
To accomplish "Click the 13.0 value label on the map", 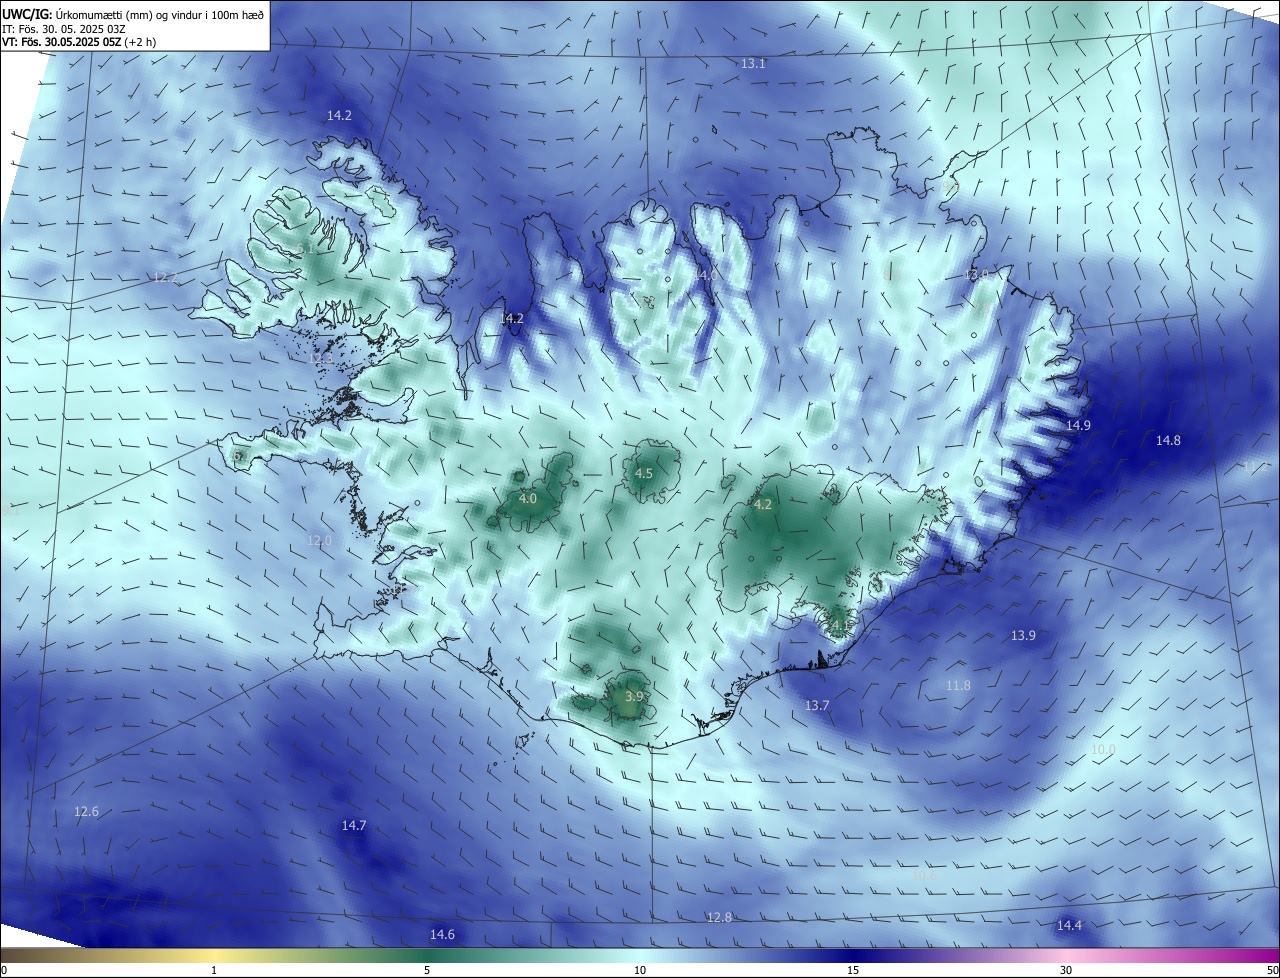I will 976,274.
